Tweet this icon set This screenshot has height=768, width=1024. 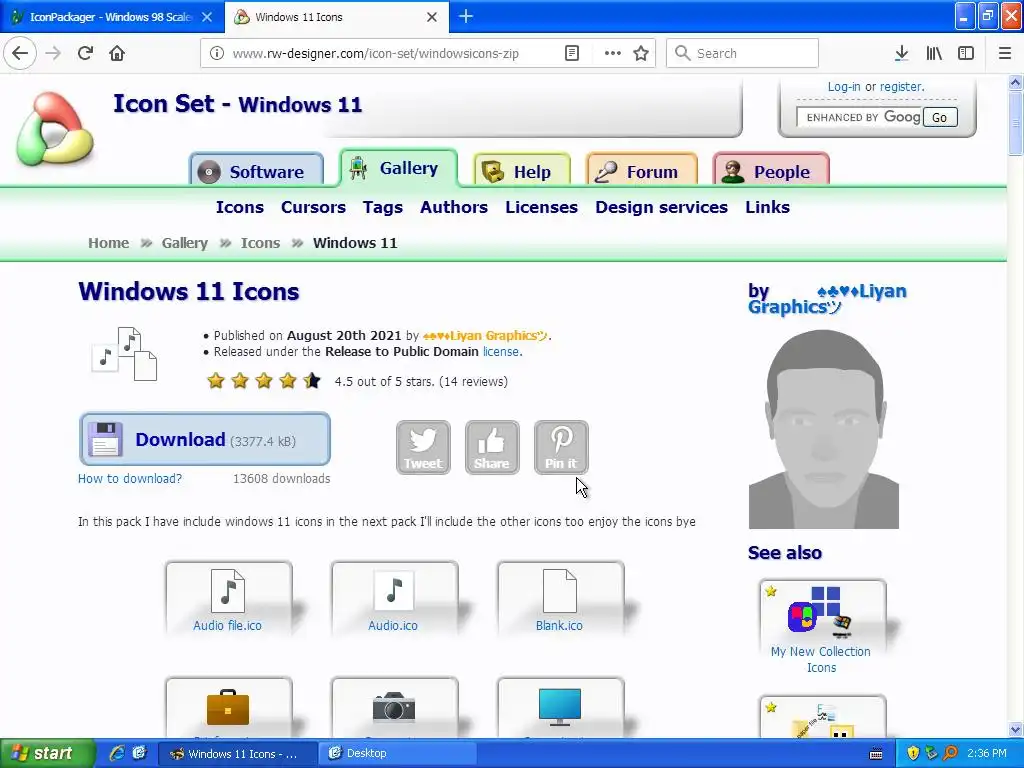(x=423, y=447)
